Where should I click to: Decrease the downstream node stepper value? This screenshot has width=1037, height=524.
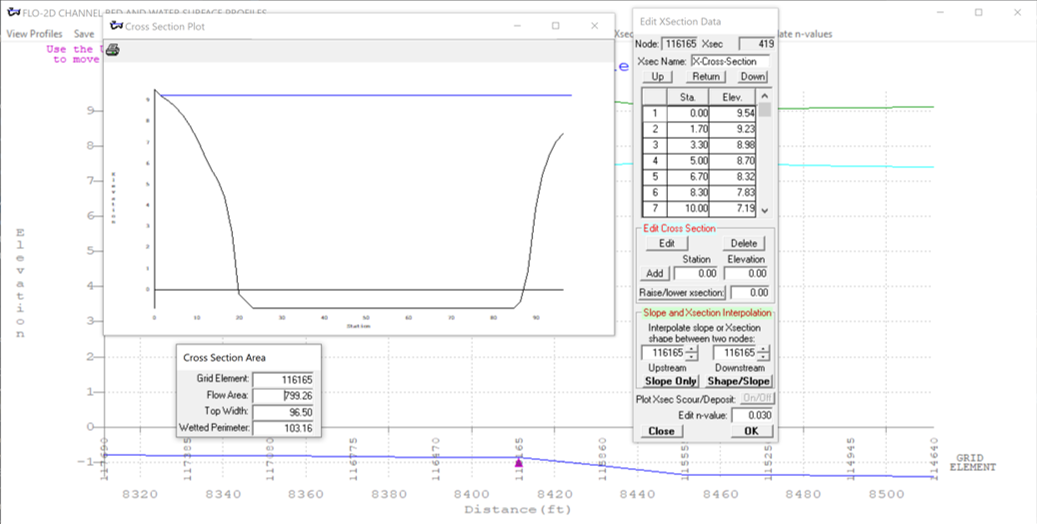pyautogui.click(x=764, y=357)
